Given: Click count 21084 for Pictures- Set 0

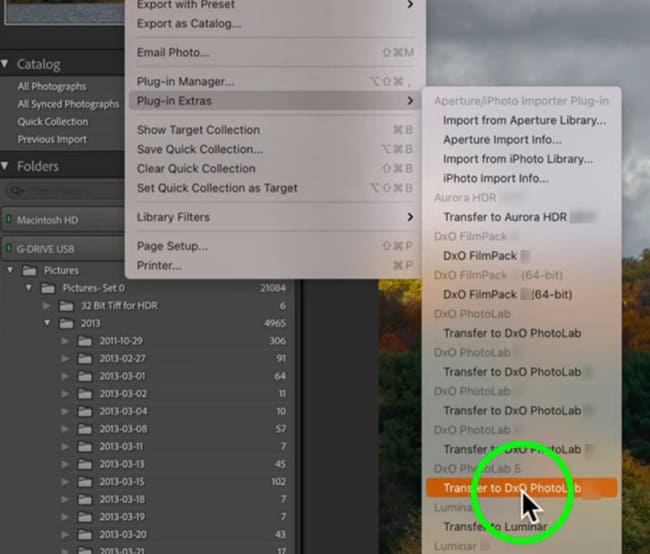Looking at the screenshot, I should point(273,287).
